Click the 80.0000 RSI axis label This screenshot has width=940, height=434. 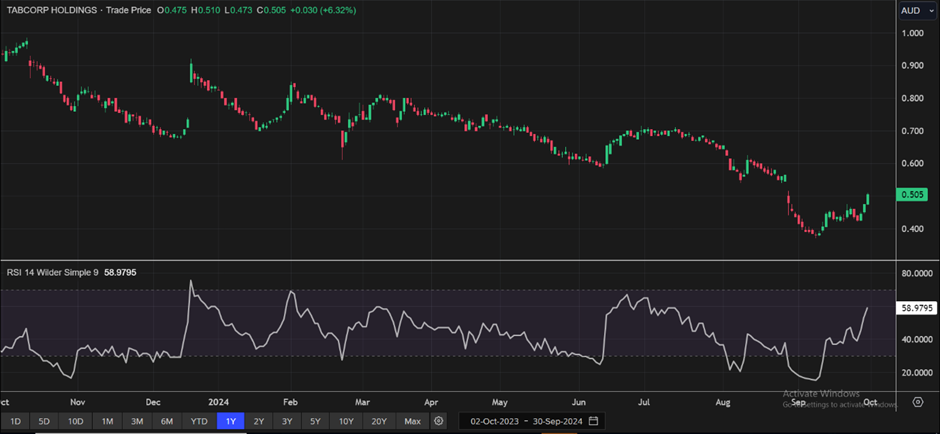[915, 274]
